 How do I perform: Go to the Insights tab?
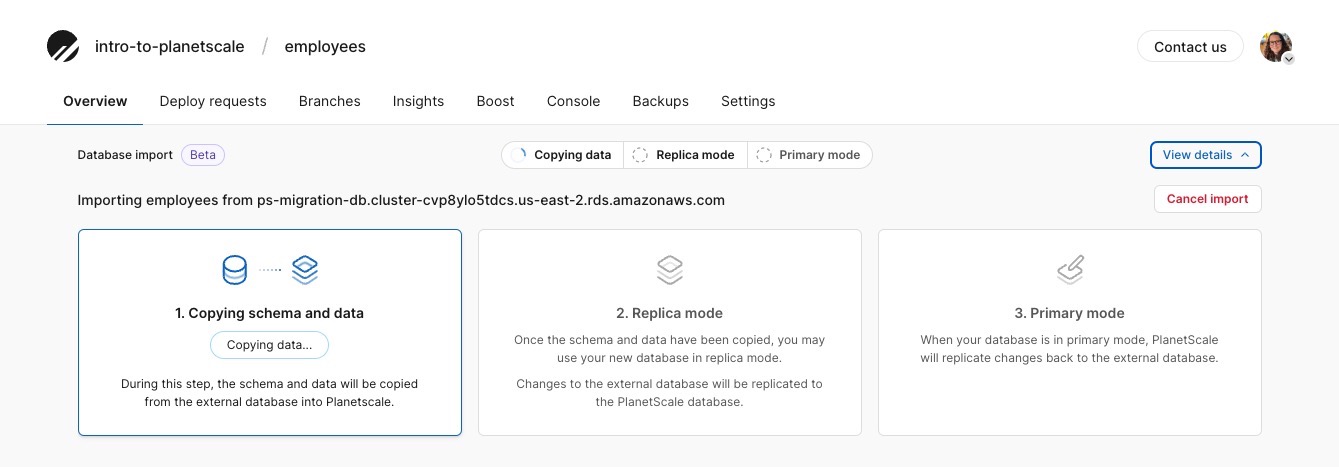[418, 101]
